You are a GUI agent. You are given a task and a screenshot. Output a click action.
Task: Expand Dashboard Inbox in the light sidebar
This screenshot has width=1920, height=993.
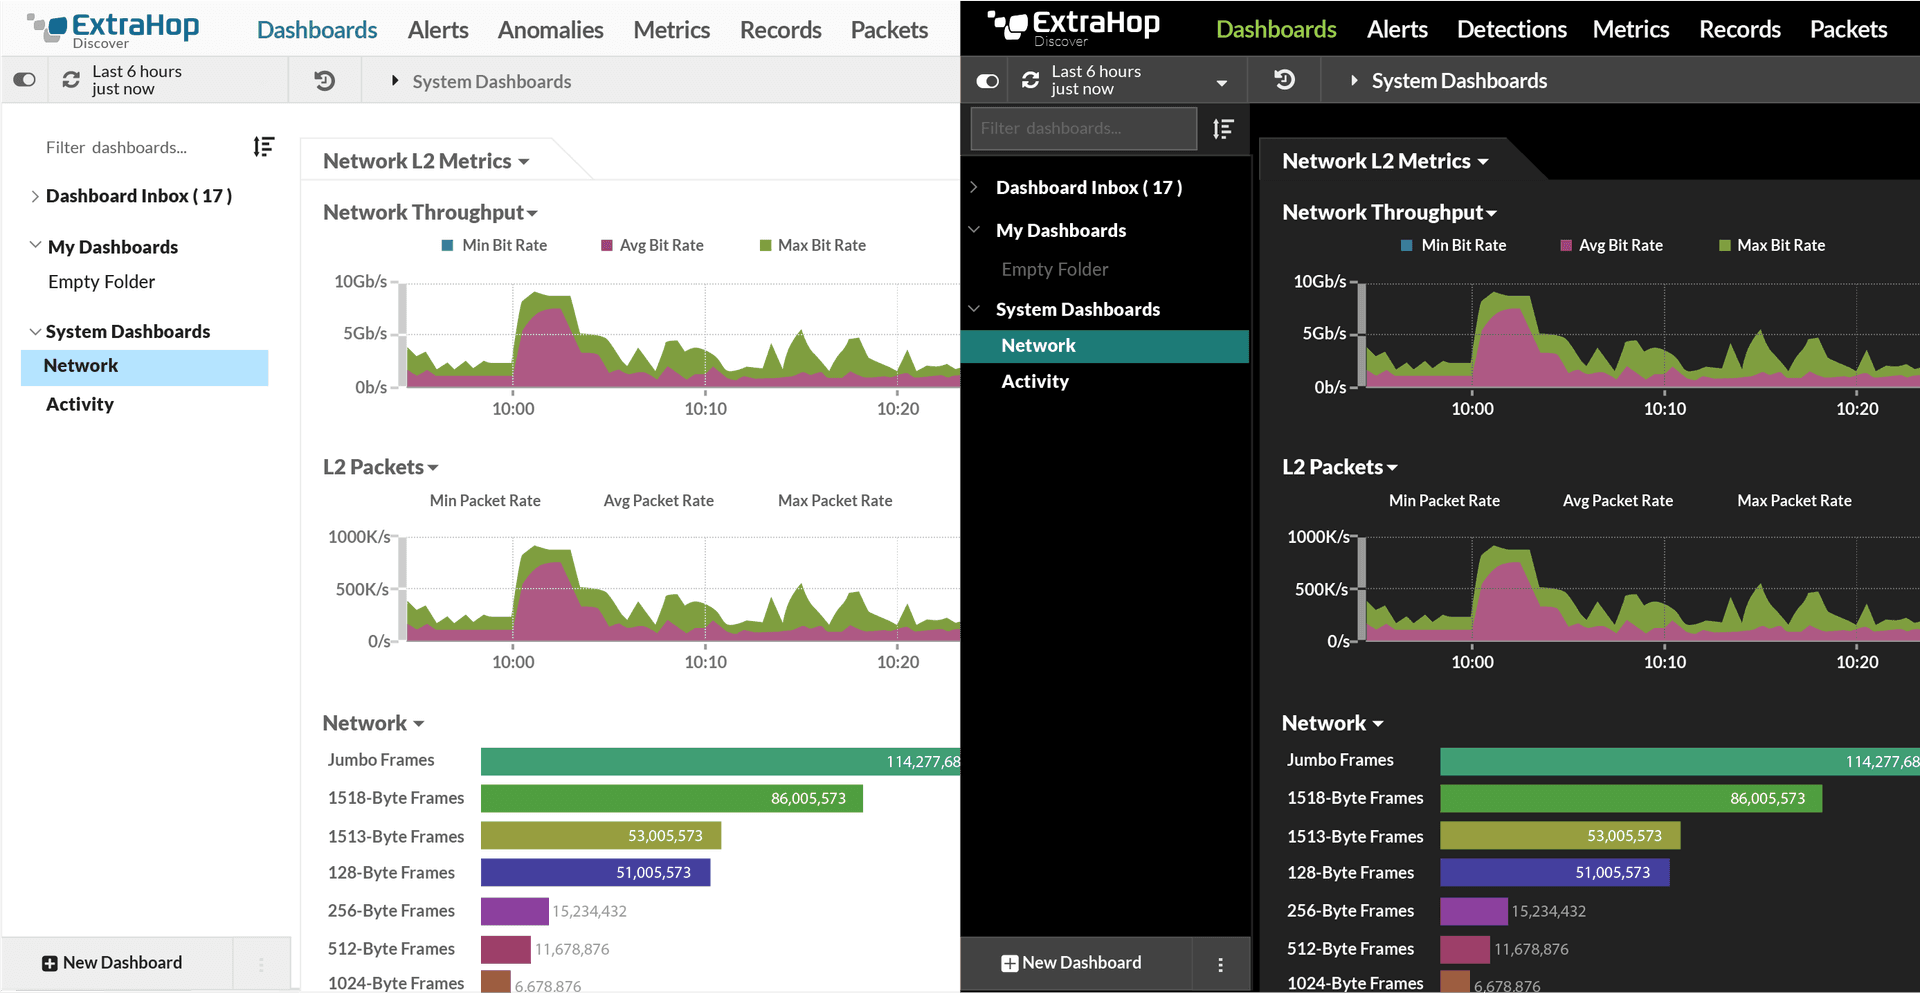point(35,196)
